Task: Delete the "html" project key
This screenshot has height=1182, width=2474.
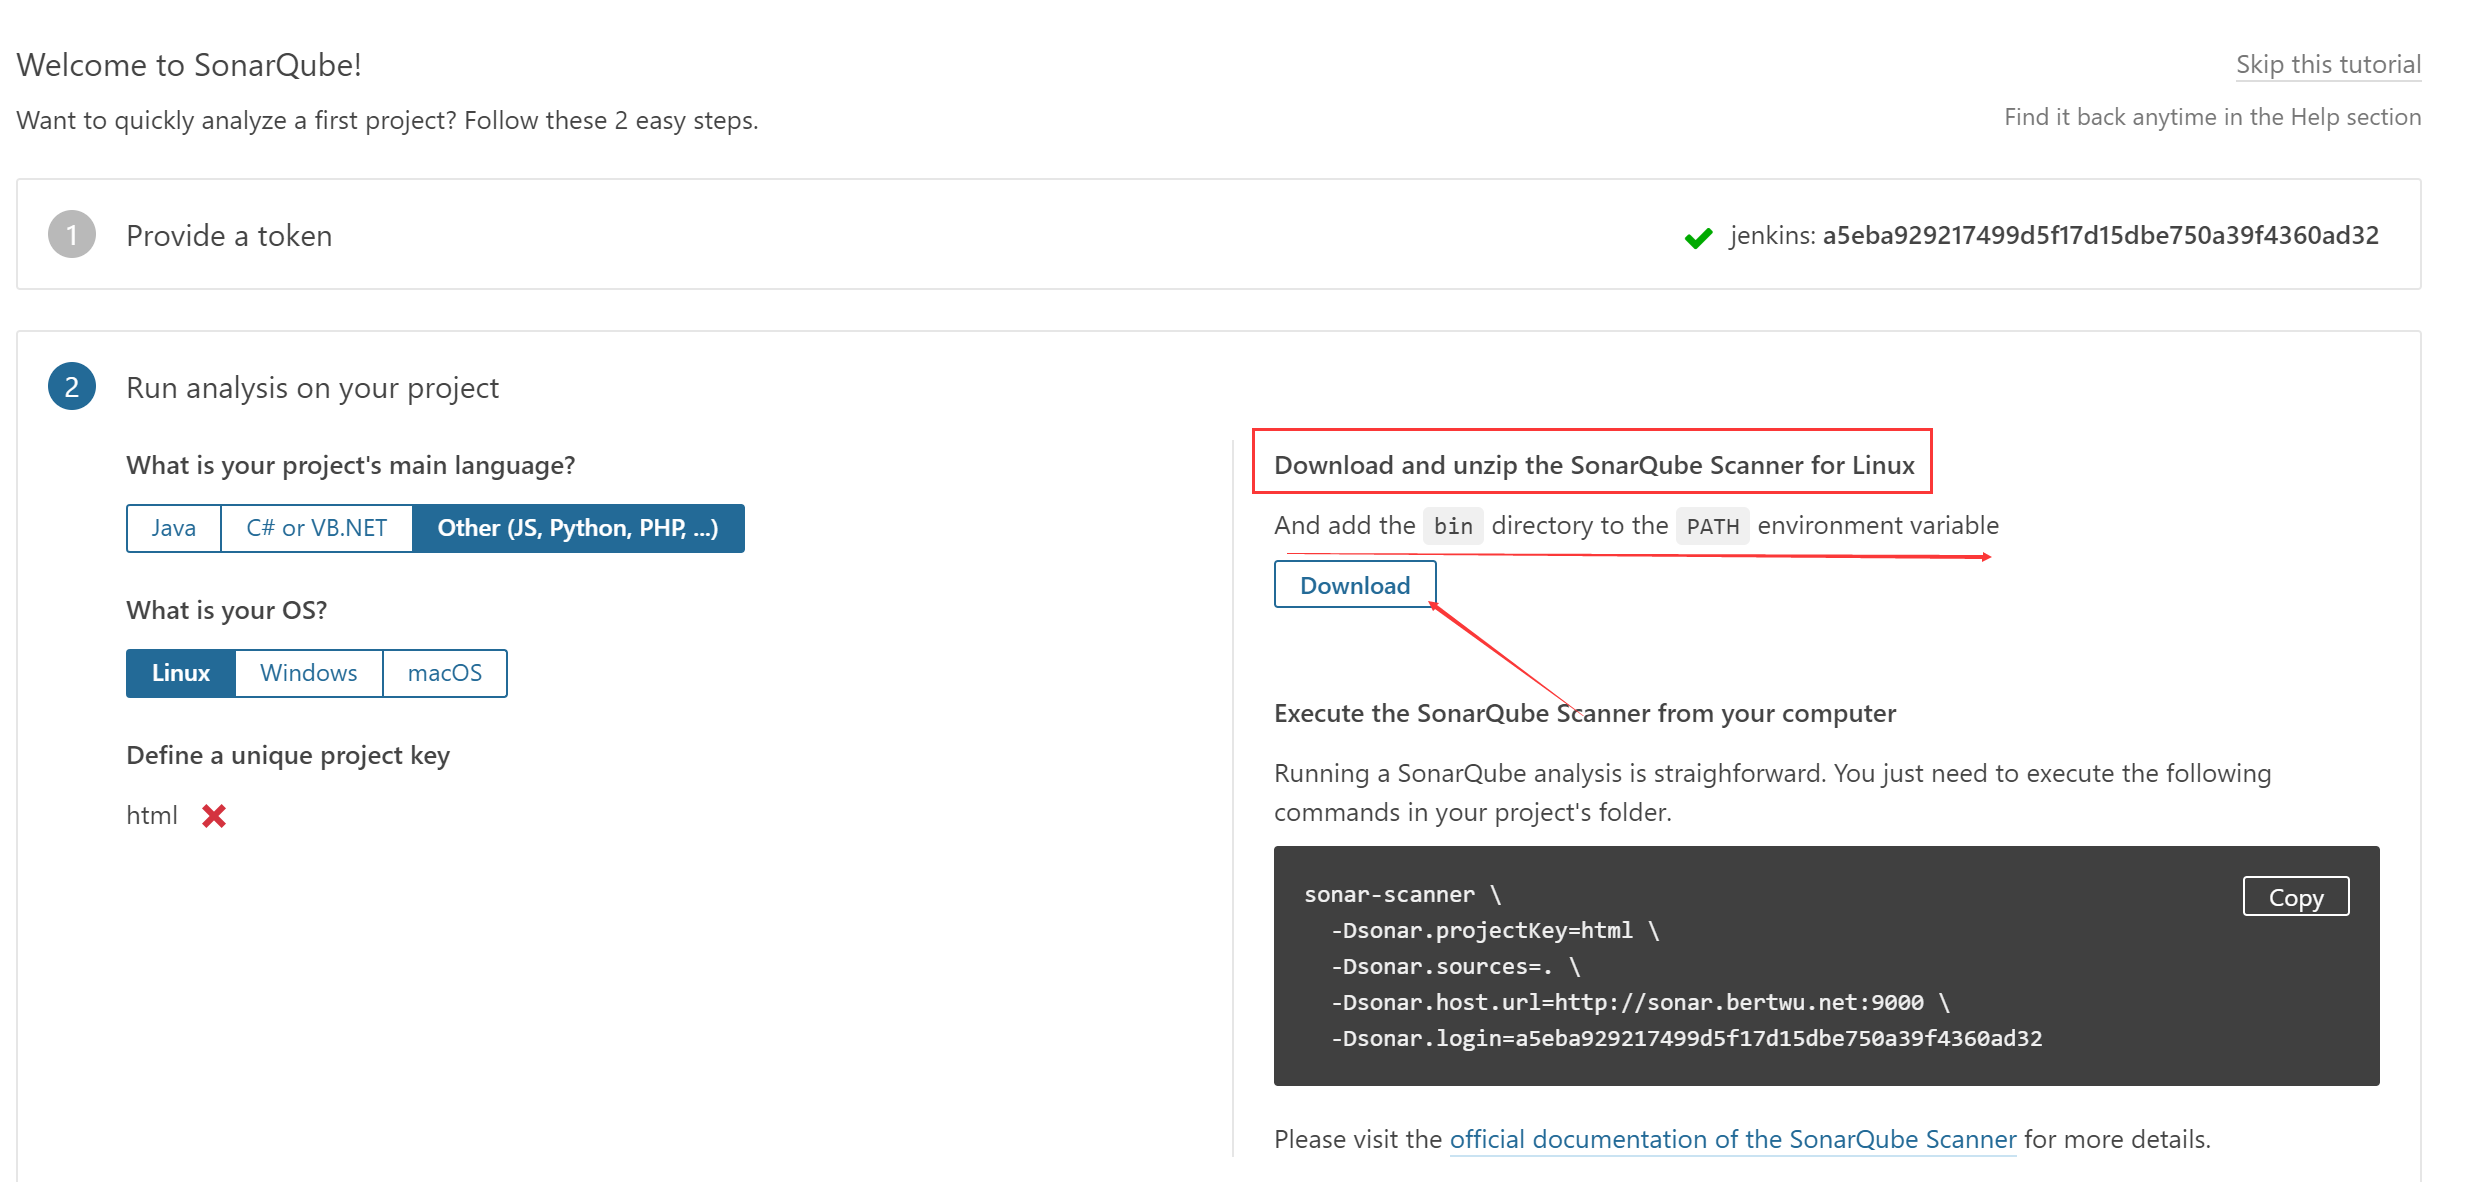Action: [213, 816]
